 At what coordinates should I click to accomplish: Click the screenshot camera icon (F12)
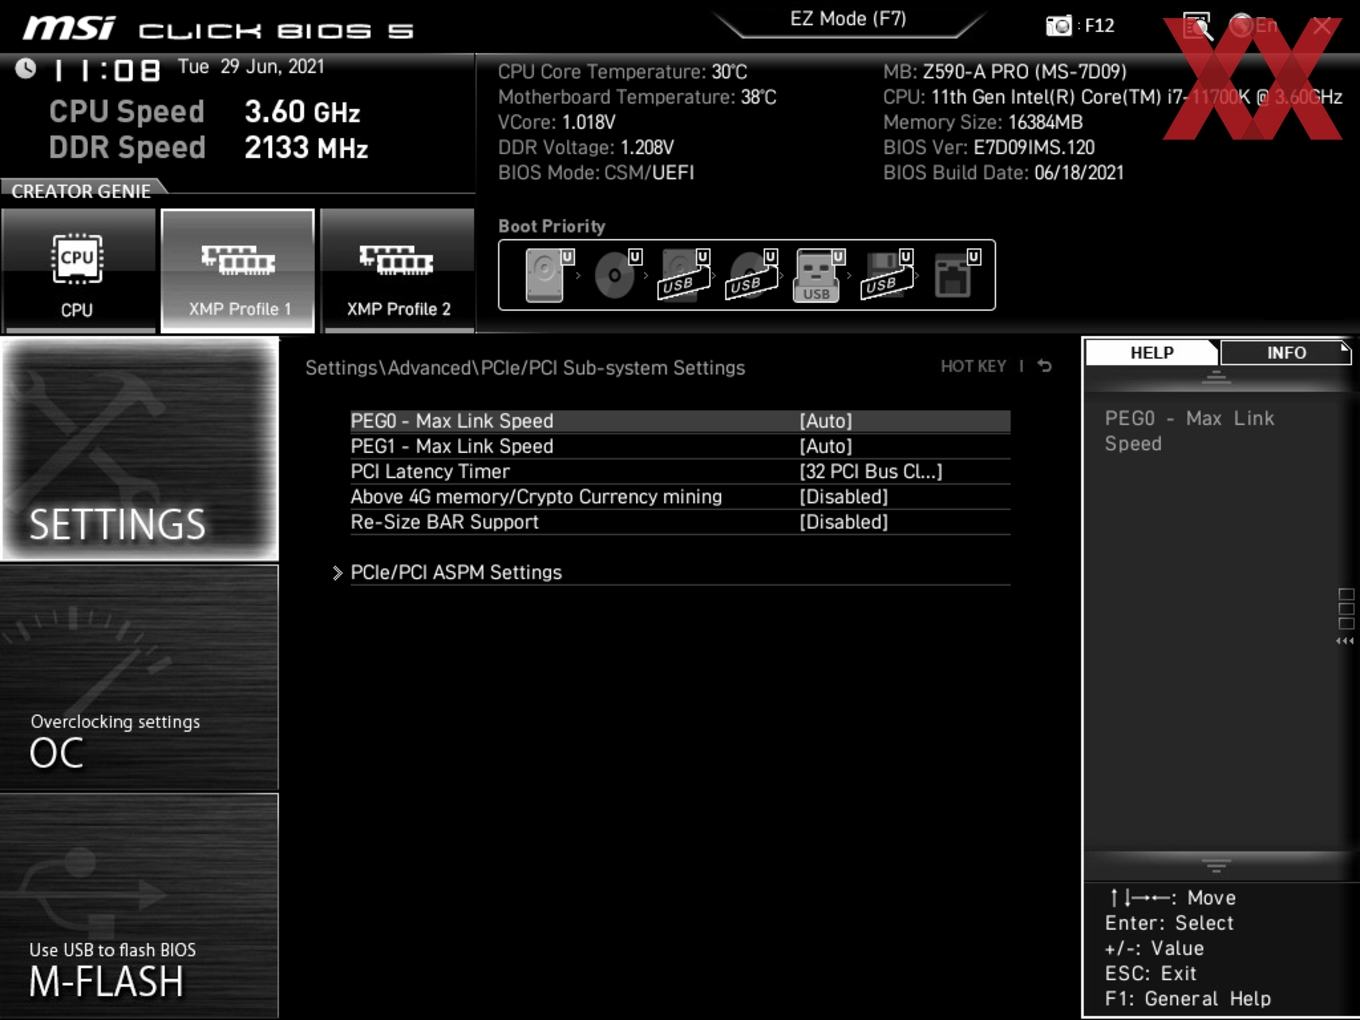(x=1058, y=26)
